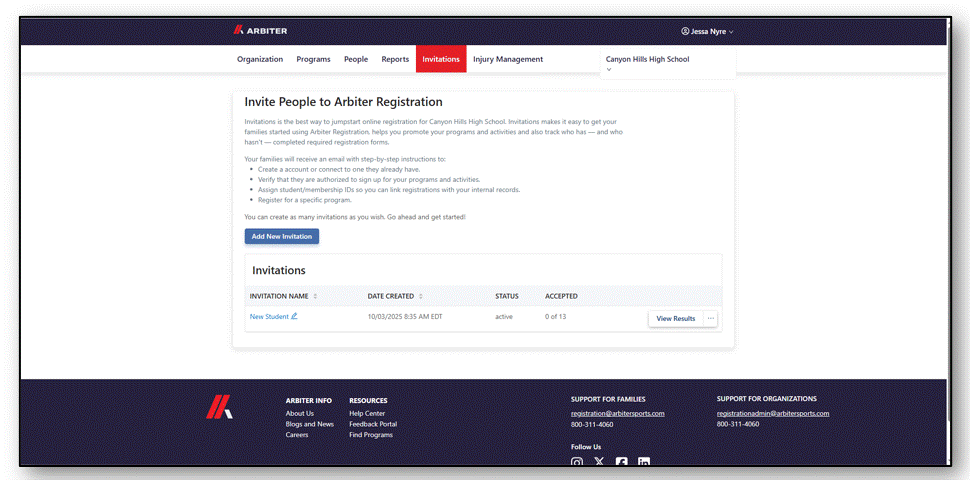Open the X (Twitter) icon in footer

point(599,461)
